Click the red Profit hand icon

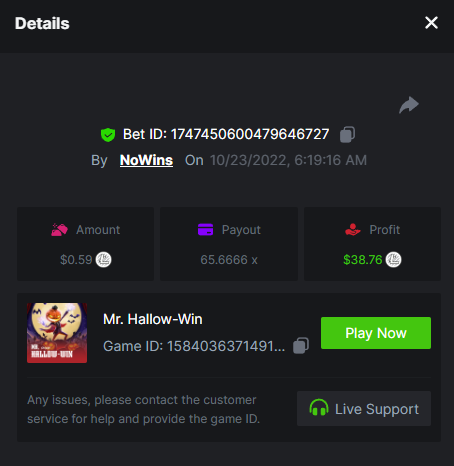[353, 230]
